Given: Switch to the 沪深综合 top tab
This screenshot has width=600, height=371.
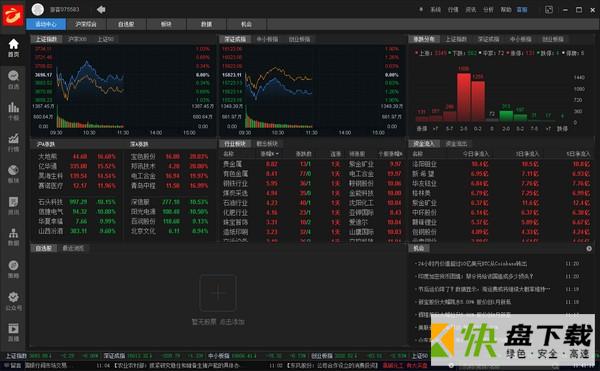Looking at the screenshot, I should tap(86, 24).
